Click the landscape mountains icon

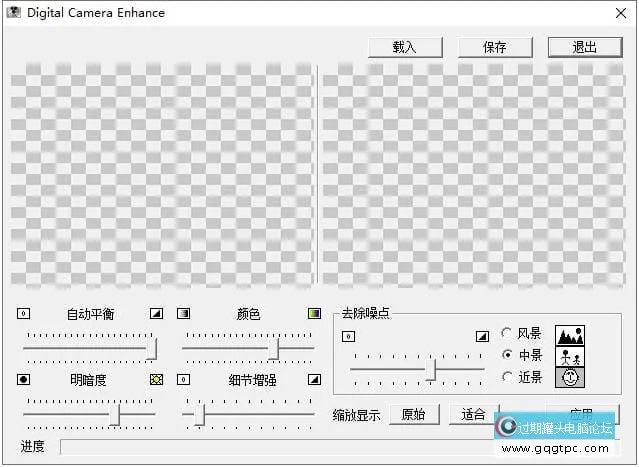(570, 335)
